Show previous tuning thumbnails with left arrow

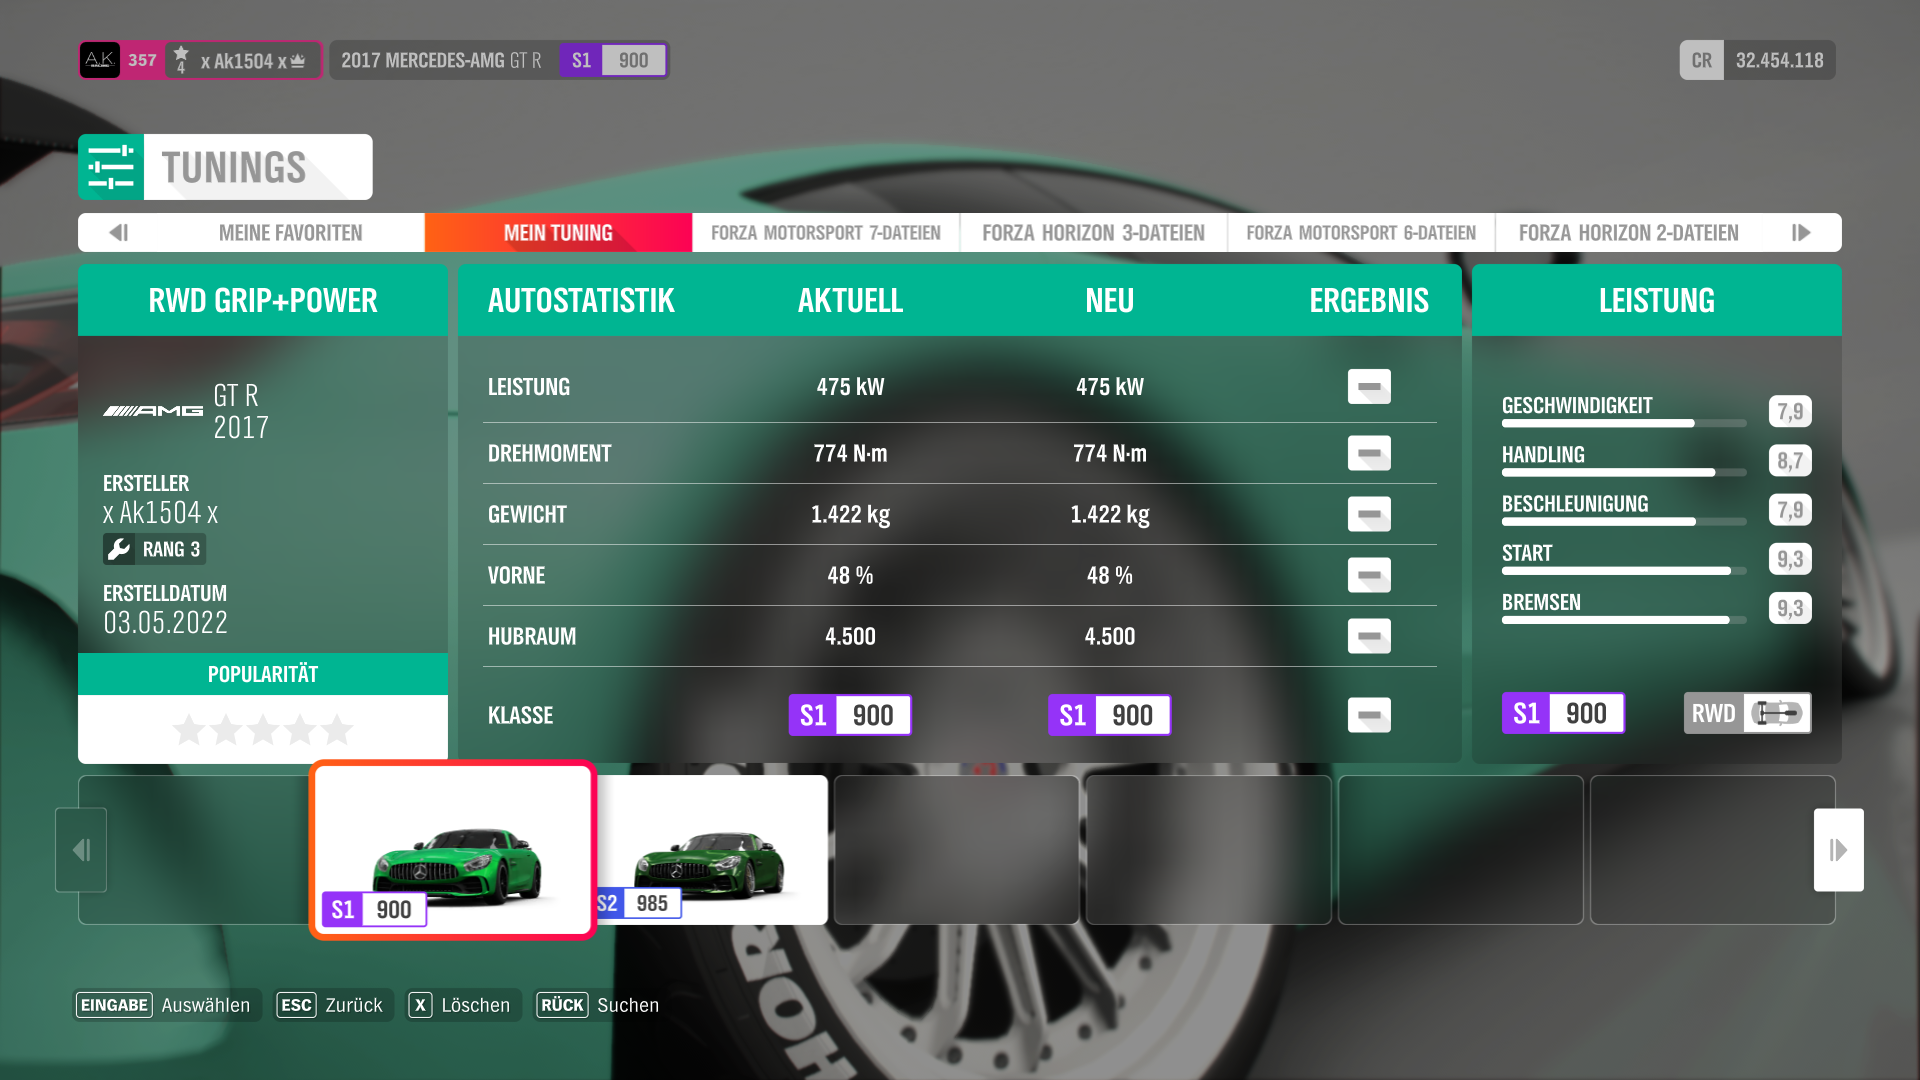[81, 850]
